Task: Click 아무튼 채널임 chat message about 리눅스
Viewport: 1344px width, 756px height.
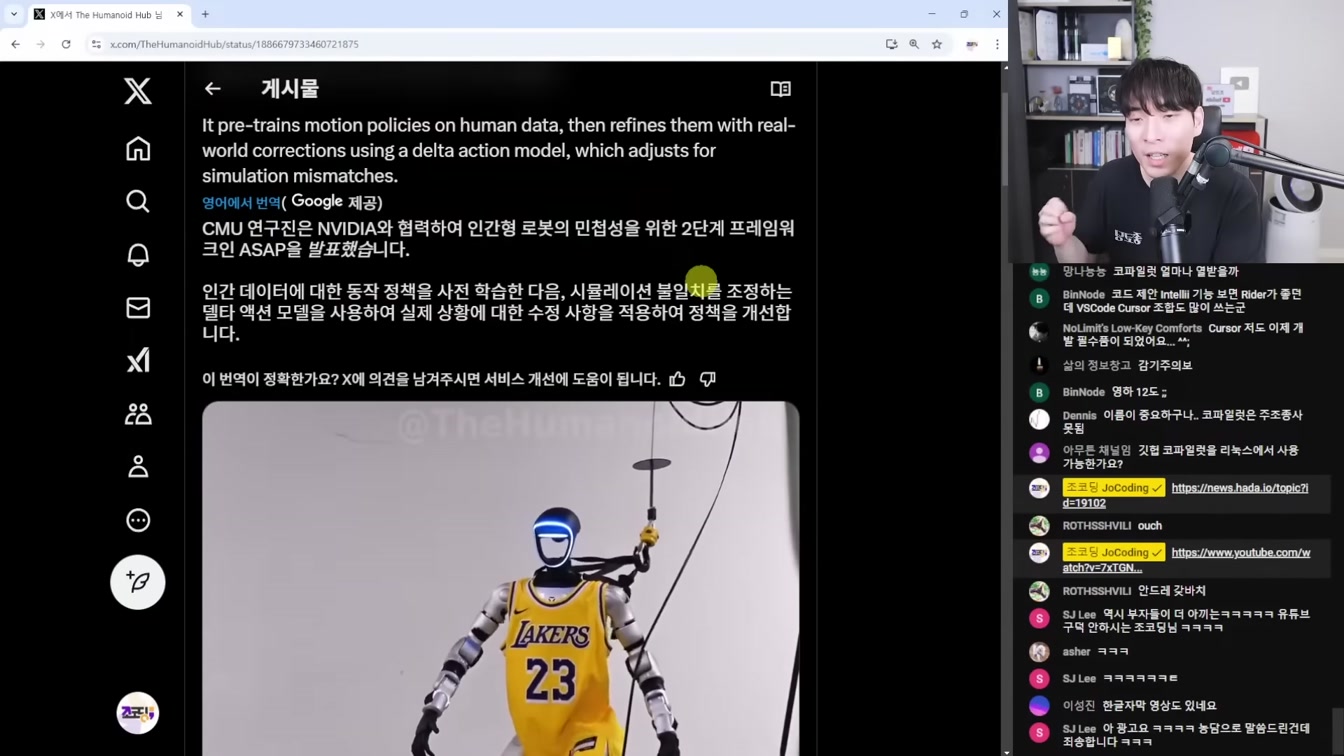Action: point(1180,457)
